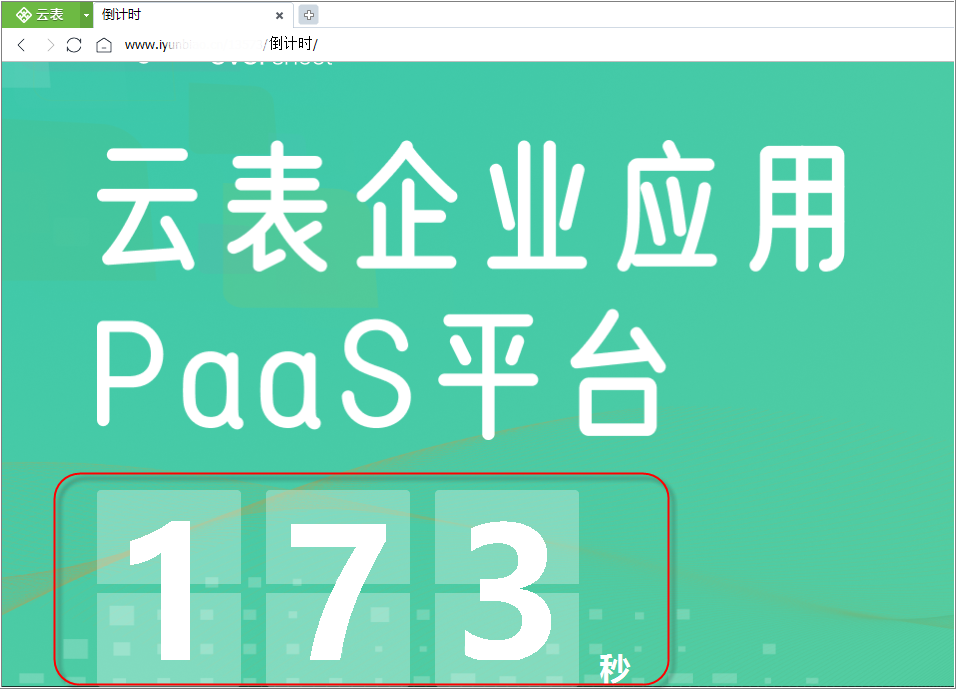Click the countdown digit 7
The image size is (956, 689).
338,591
